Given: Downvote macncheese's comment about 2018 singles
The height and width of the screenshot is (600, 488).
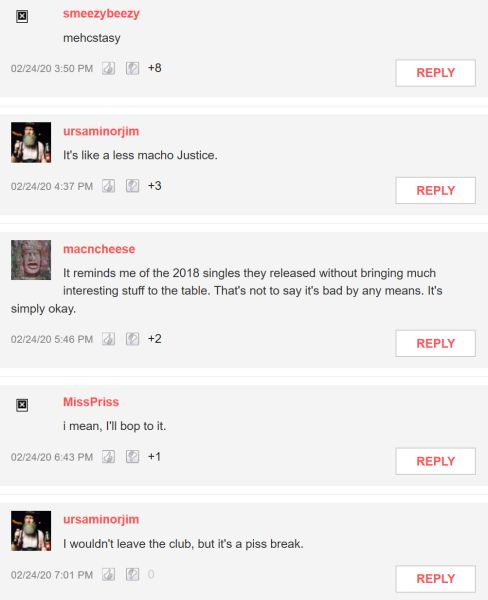Looking at the screenshot, I should 132,339.
